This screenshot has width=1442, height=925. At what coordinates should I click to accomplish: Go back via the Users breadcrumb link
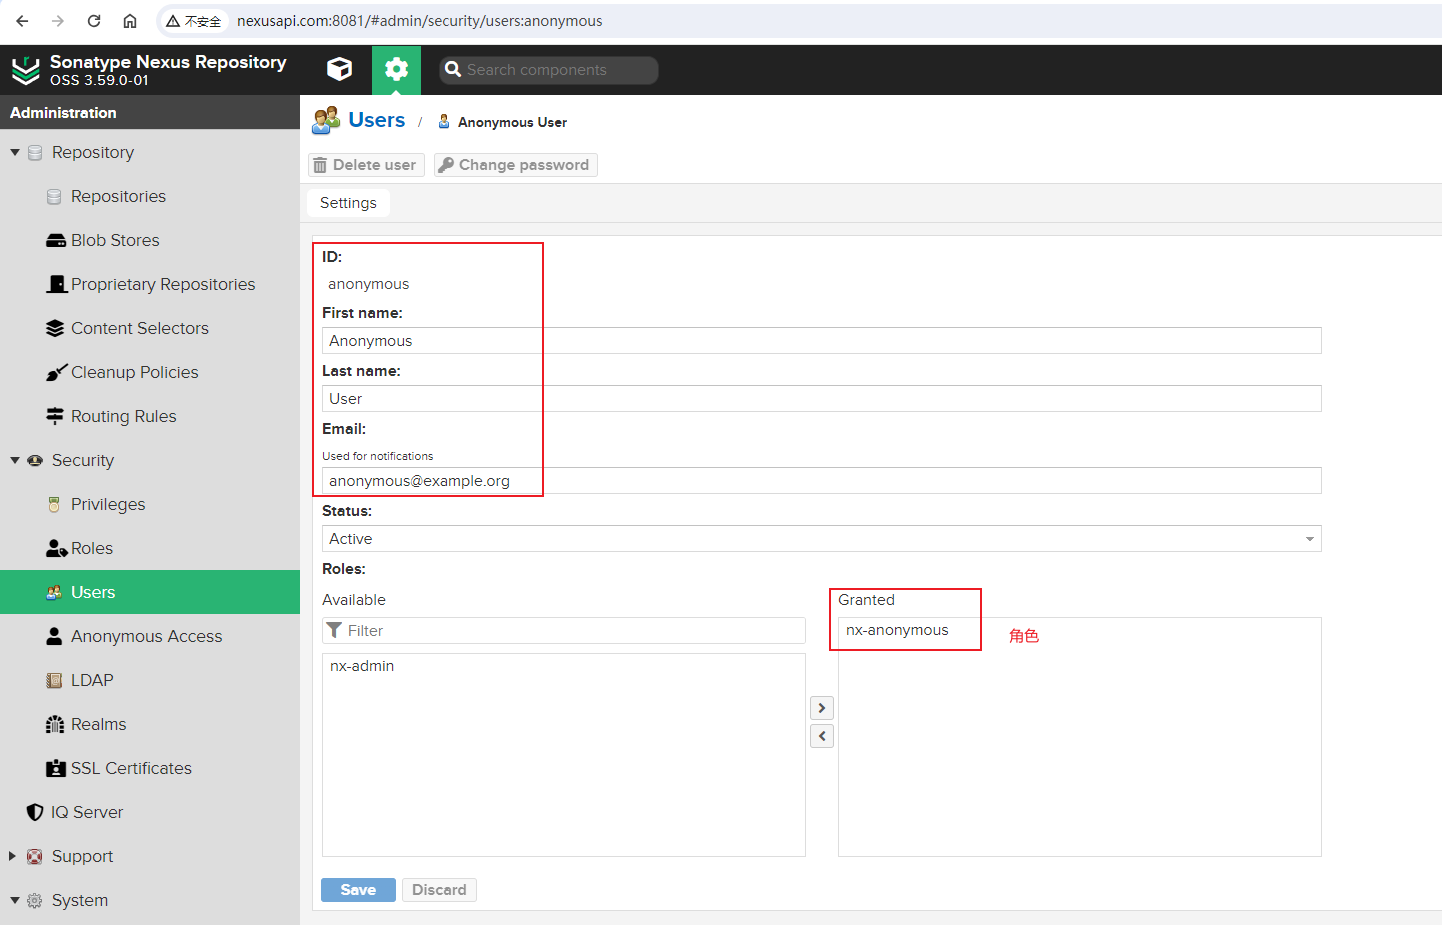pyautogui.click(x=377, y=120)
